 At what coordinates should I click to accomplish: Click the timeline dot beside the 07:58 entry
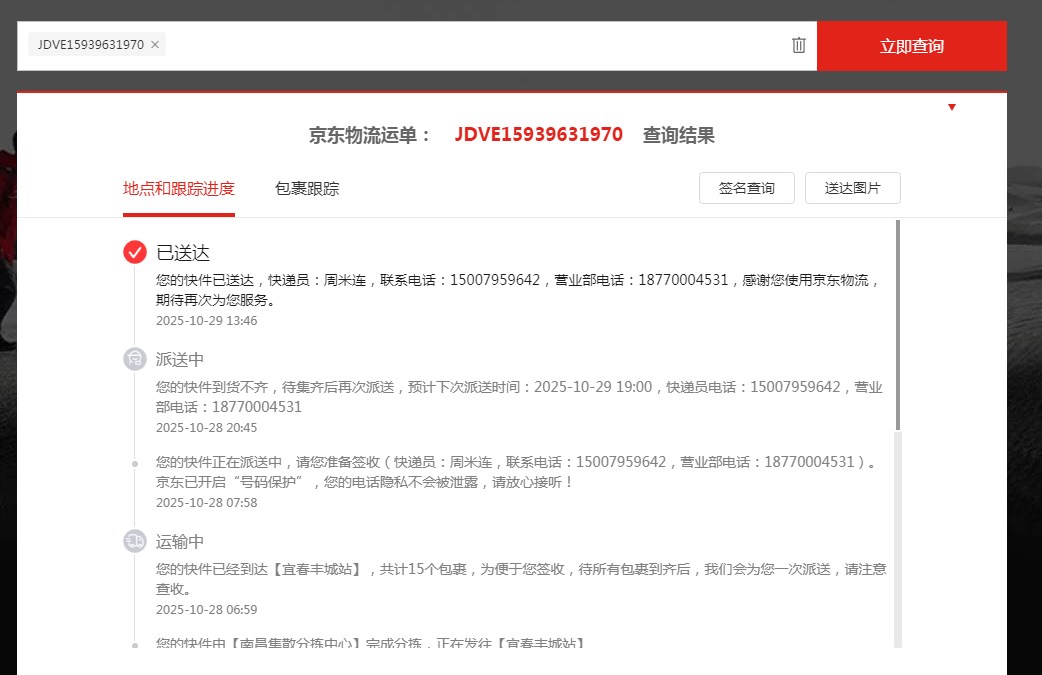[135, 463]
